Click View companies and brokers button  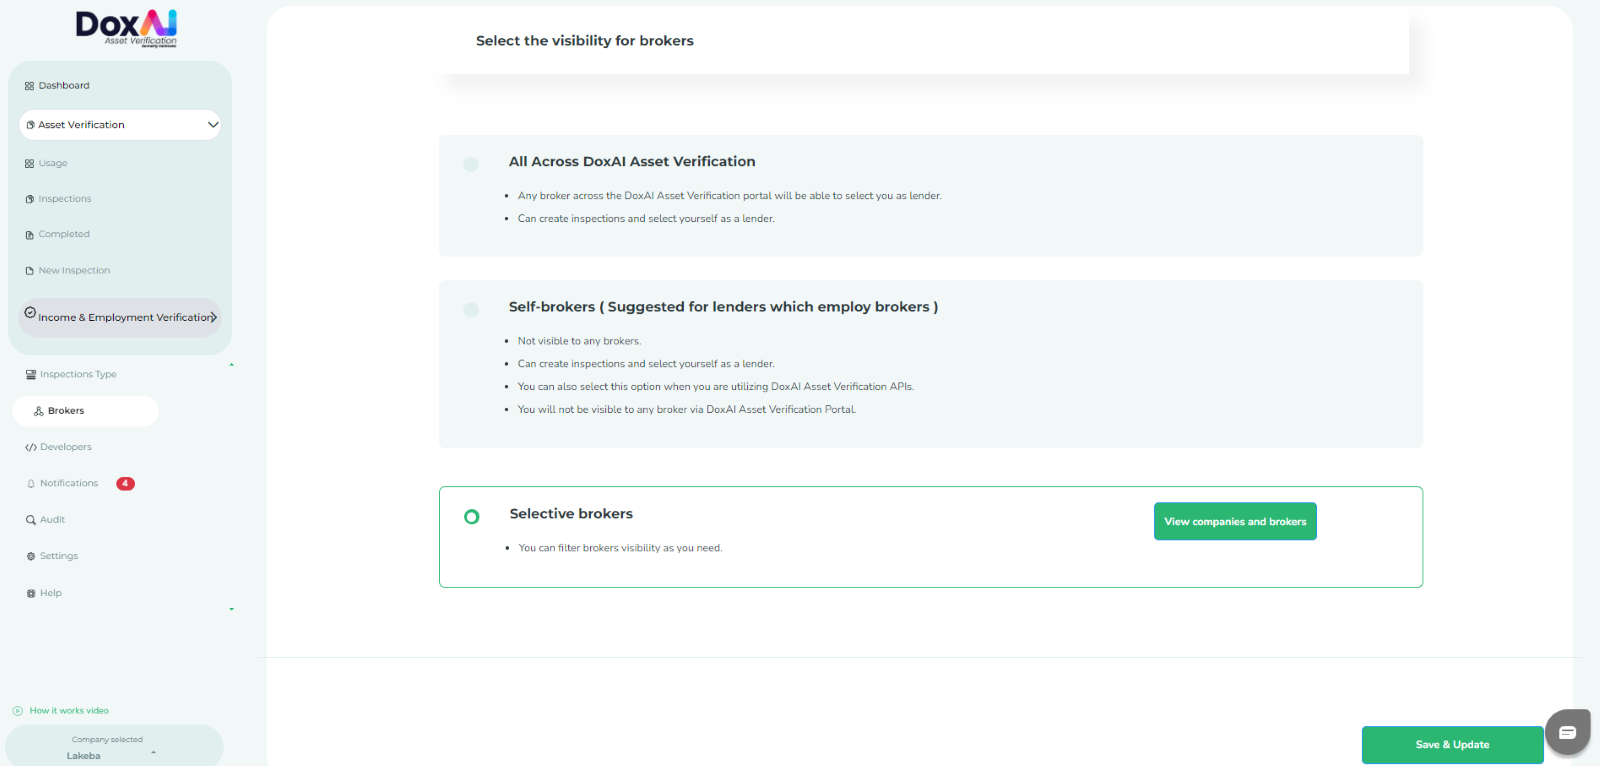point(1235,522)
